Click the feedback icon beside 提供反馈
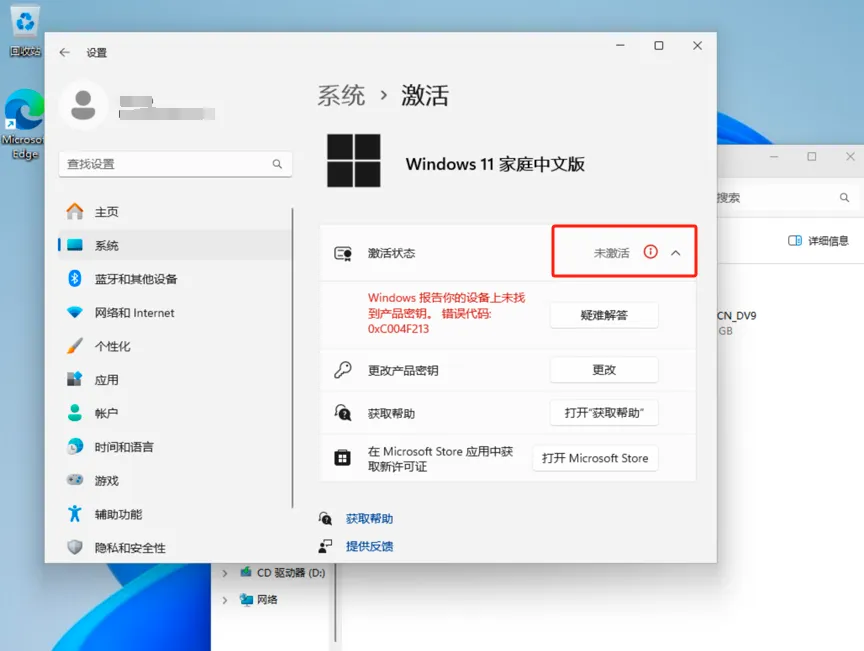This screenshot has height=651, width=864. click(x=325, y=546)
